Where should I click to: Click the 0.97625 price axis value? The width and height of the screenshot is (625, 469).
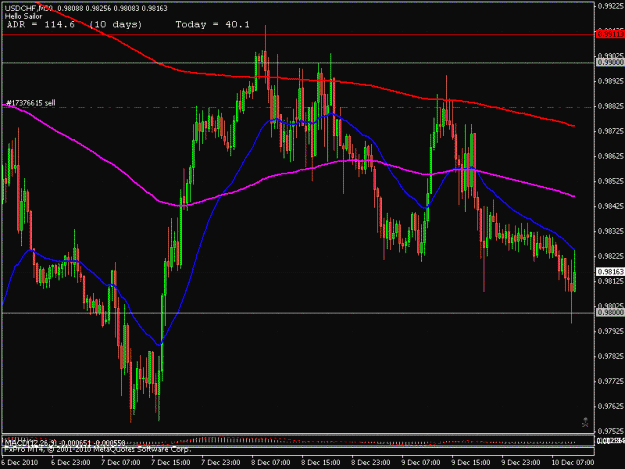tap(611, 406)
